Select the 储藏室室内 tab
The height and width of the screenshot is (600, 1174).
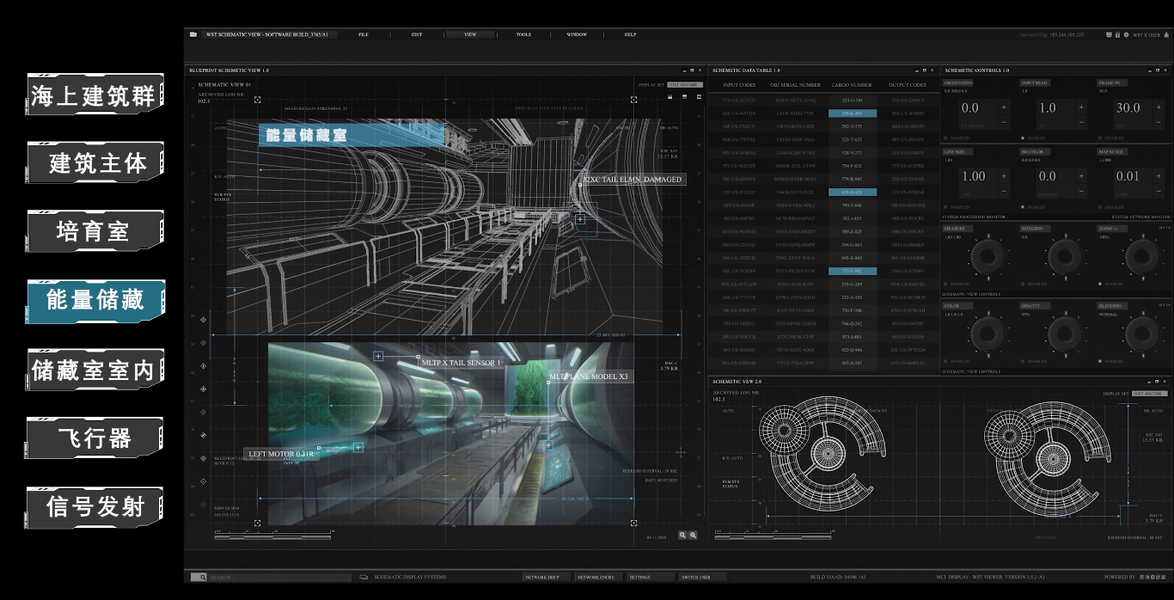tap(95, 370)
